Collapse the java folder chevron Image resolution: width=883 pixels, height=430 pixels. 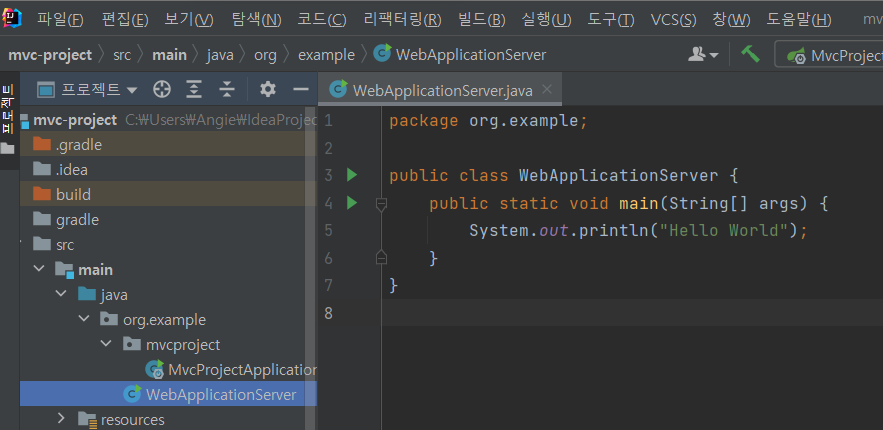[61, 293]
